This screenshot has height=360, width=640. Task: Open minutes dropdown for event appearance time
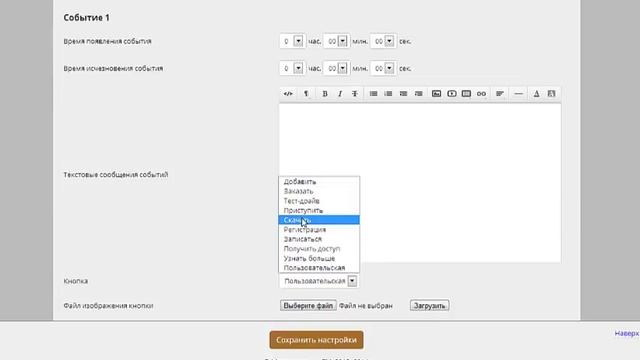(336, 41)
